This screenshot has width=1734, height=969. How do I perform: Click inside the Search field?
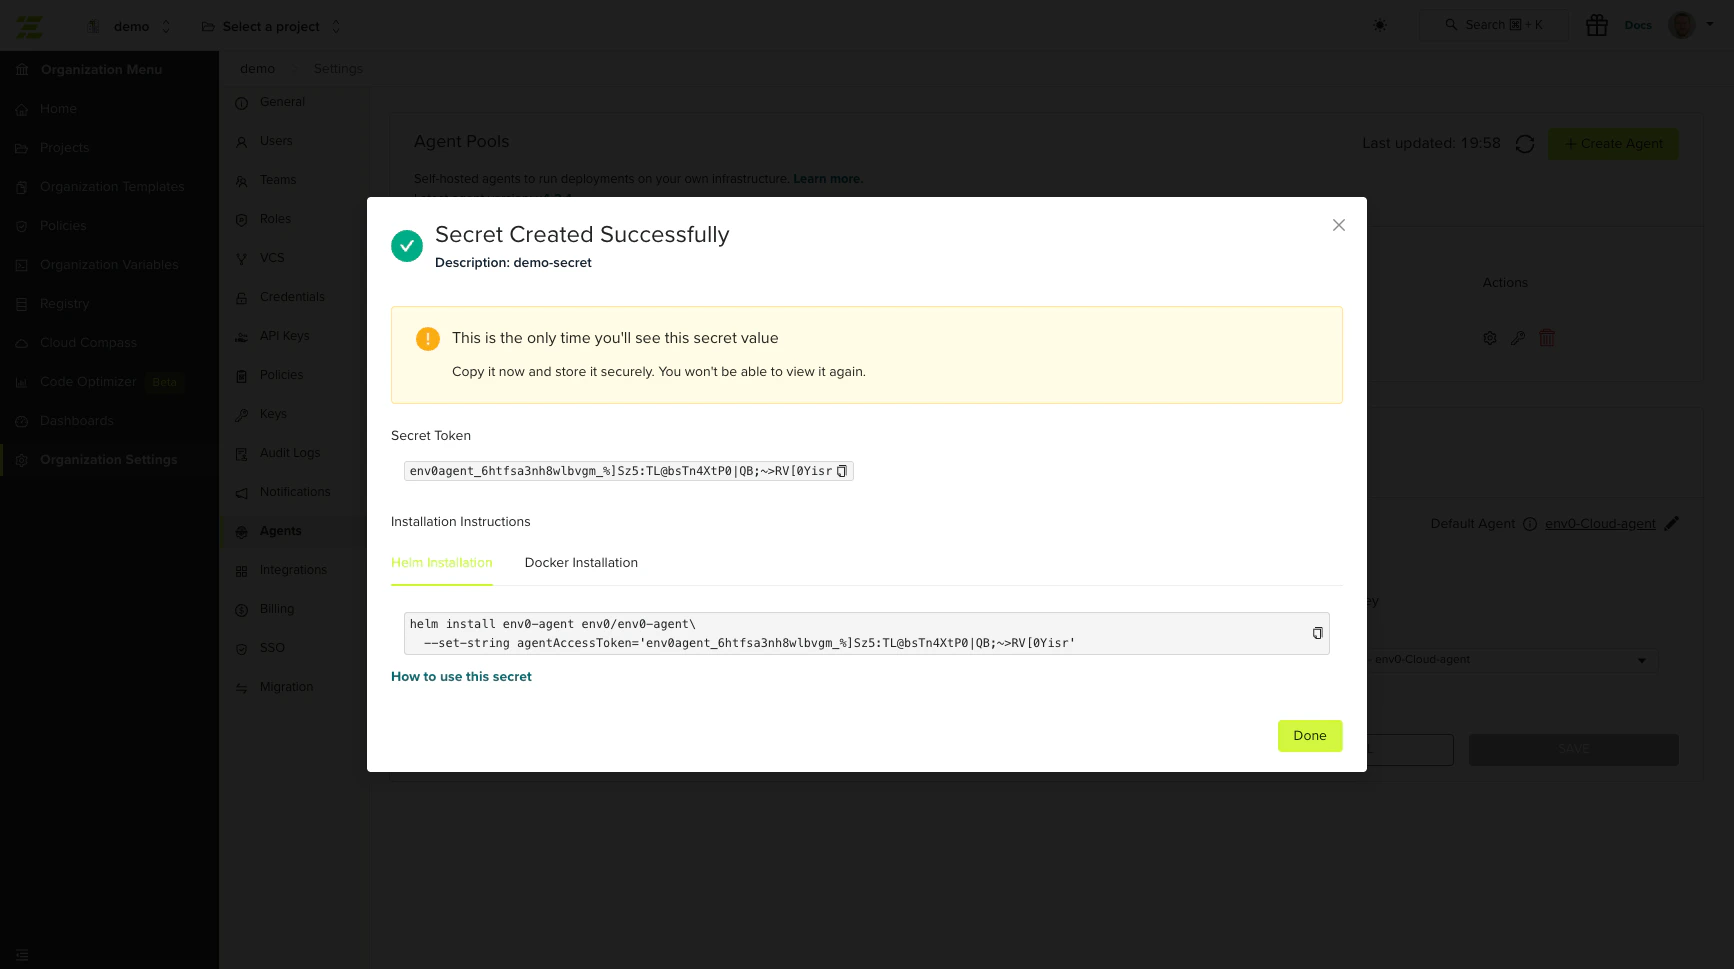coord(1494,25)
